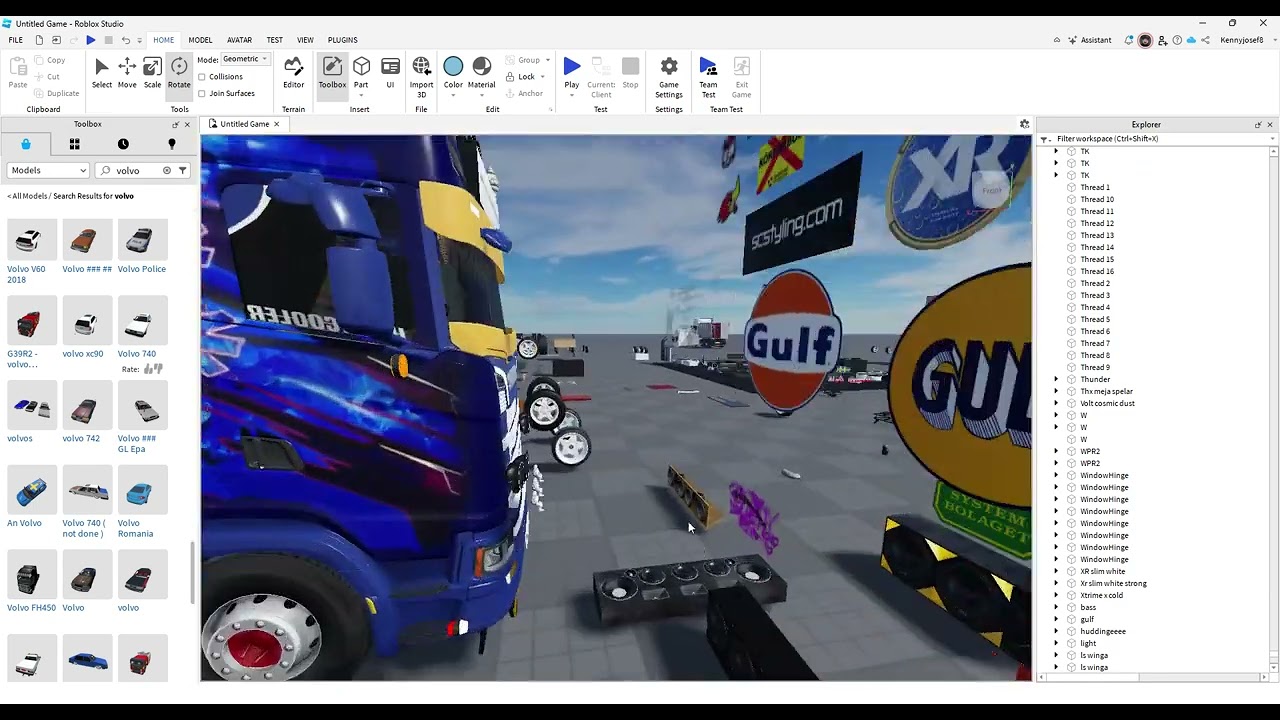The image size is (1280, 720).
Task: Open the Lock dropdown
Action: pyautogui.click(x=542, y=77)
